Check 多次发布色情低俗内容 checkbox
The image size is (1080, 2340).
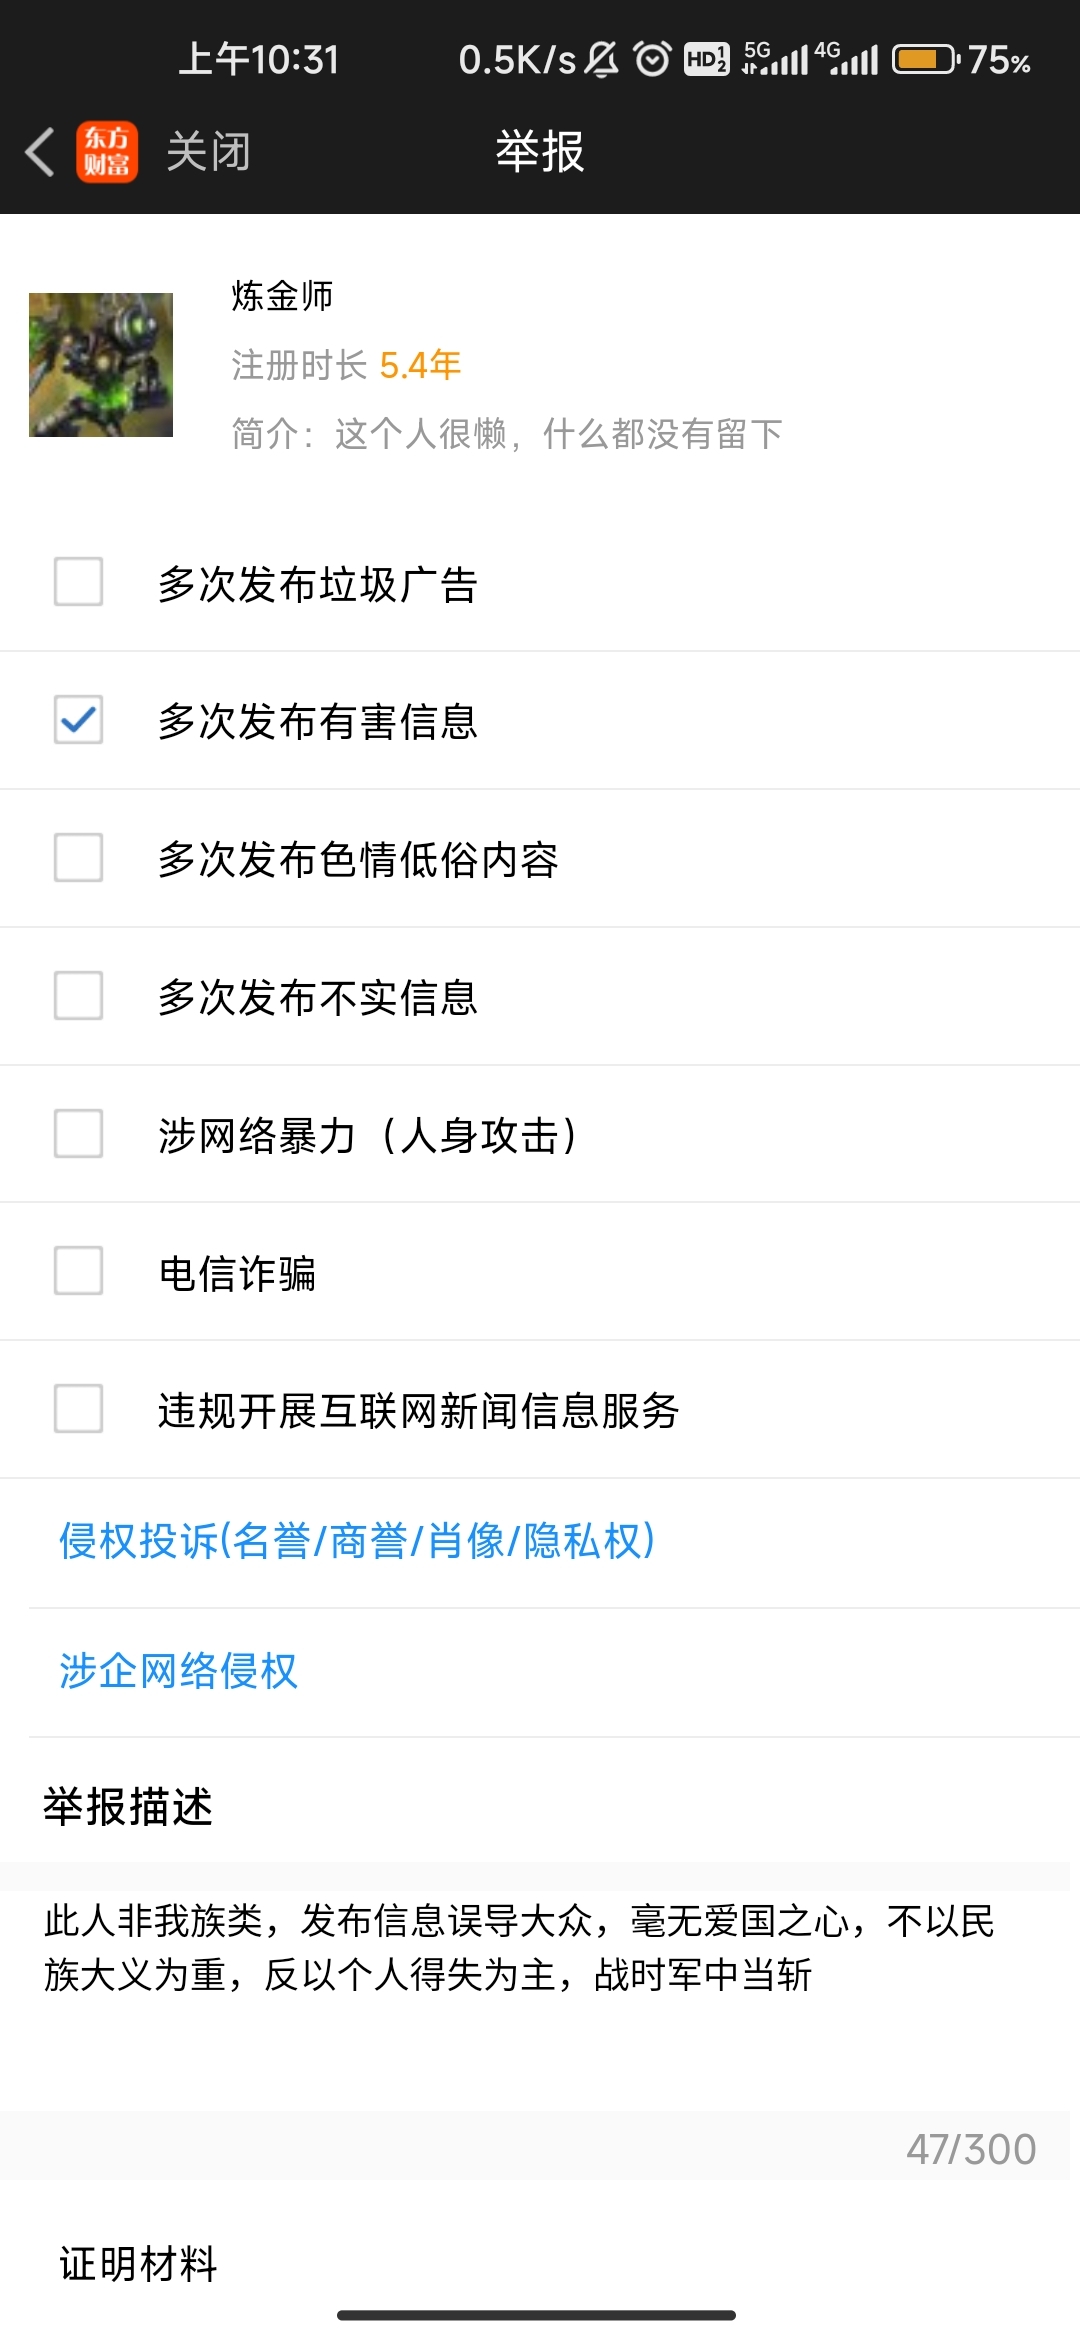tap(78, 858)
